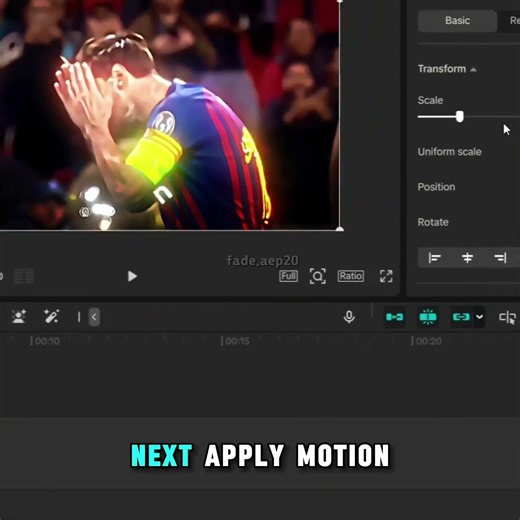The image size is (520, 520).
Task: Open the linkage options dropdown arrow
Action: click(479, 317)
